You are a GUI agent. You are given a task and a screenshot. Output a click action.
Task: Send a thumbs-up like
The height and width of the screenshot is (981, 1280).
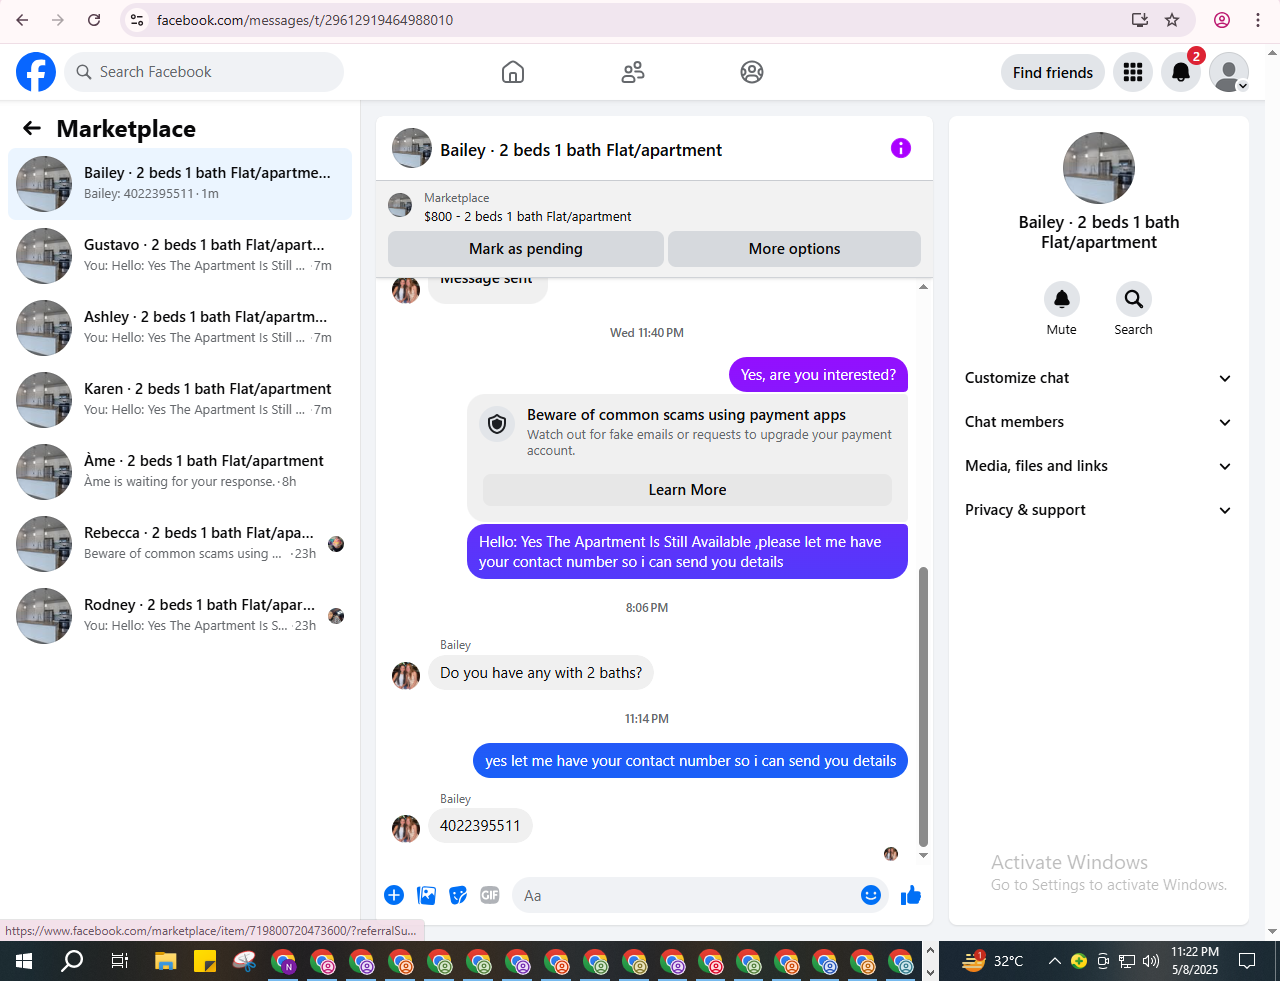point(911,895)
